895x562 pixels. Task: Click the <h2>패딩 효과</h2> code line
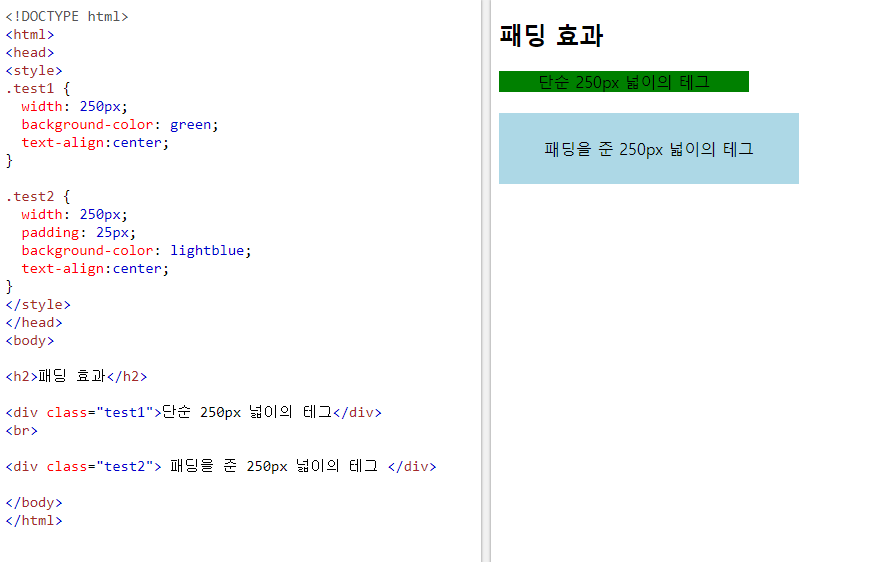tap(76, 377)
